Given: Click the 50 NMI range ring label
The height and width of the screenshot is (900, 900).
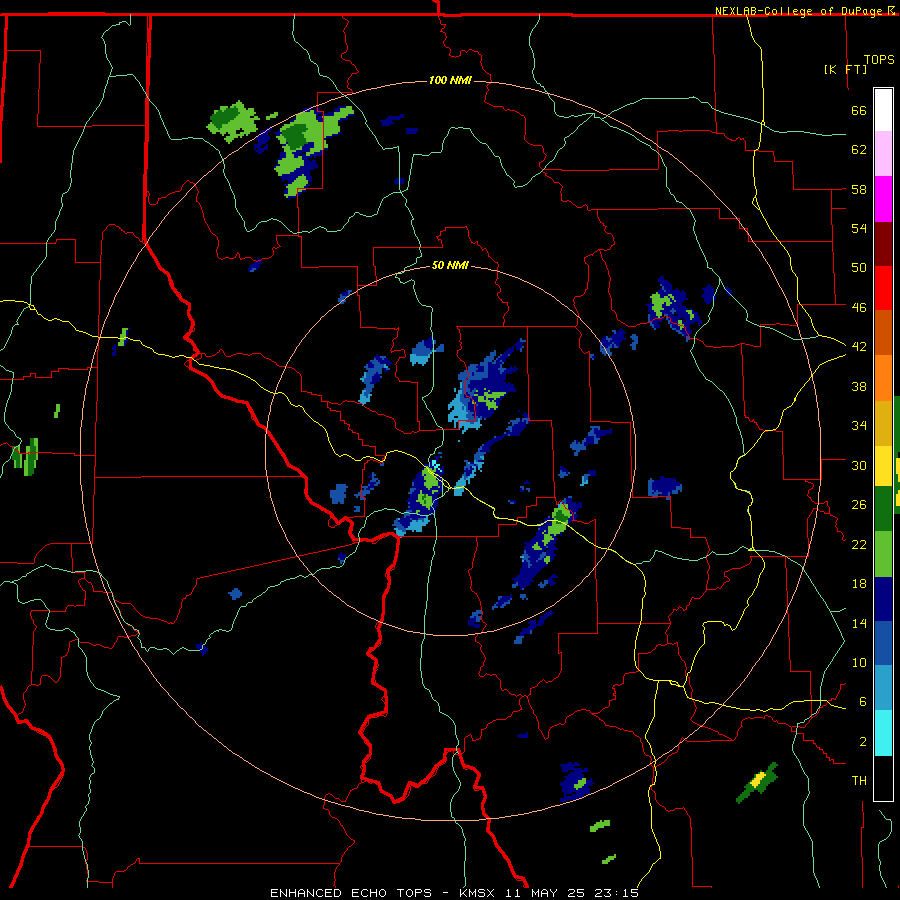Looking at the screenshot, I should point(450,265).
